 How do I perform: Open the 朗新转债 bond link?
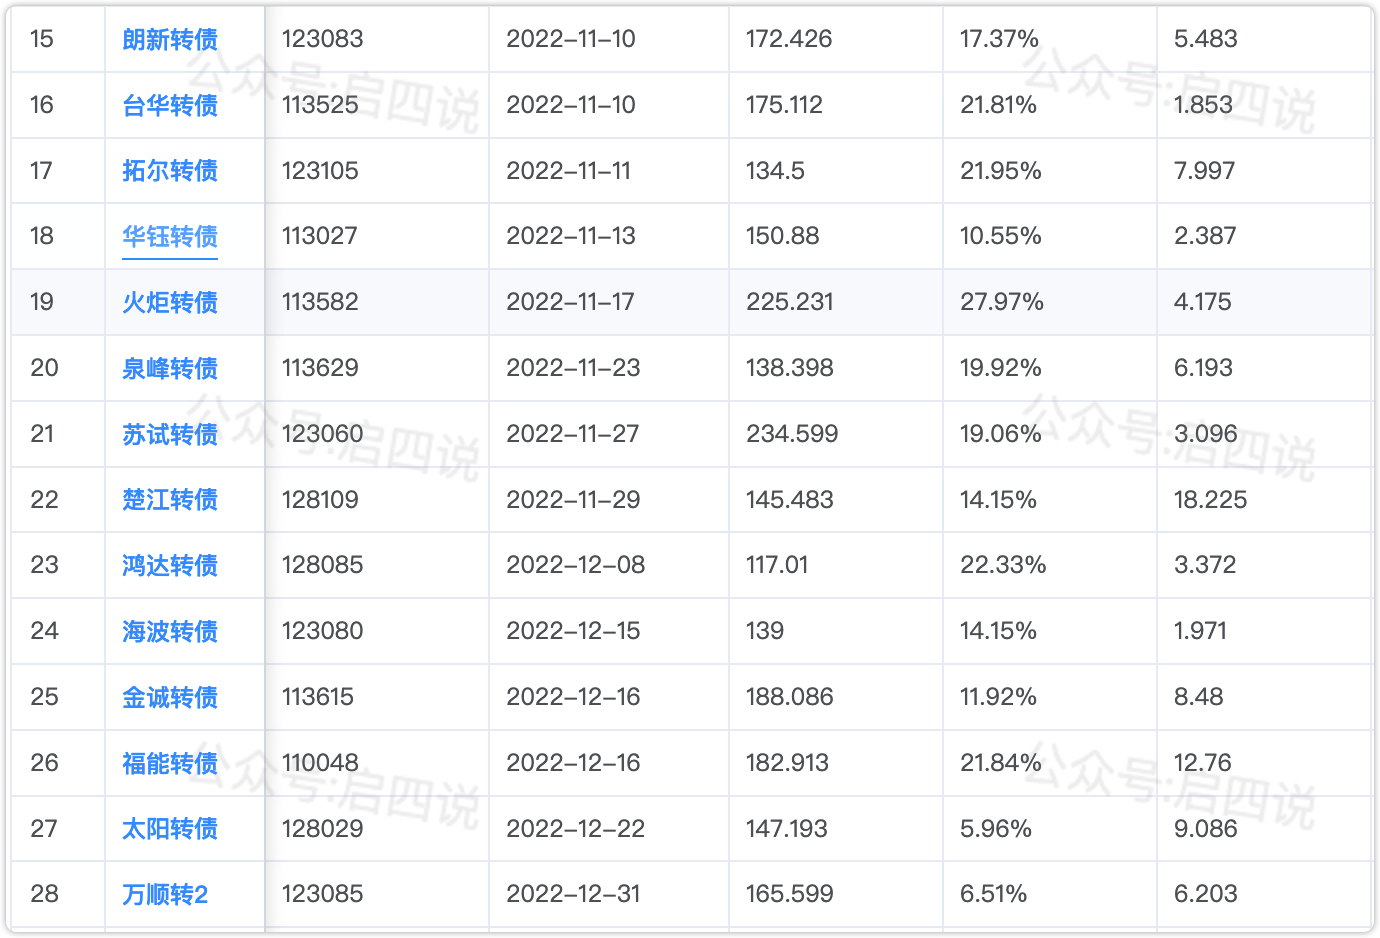click(x=170, y=40)
